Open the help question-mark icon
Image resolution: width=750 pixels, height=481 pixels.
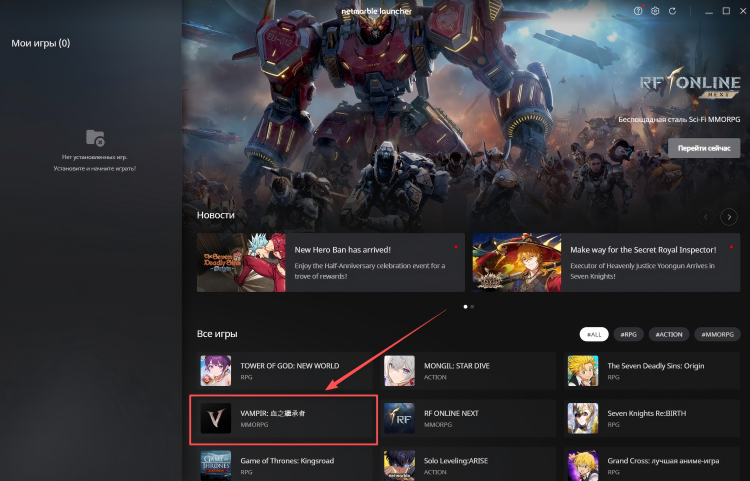click(x=638, y=11)
